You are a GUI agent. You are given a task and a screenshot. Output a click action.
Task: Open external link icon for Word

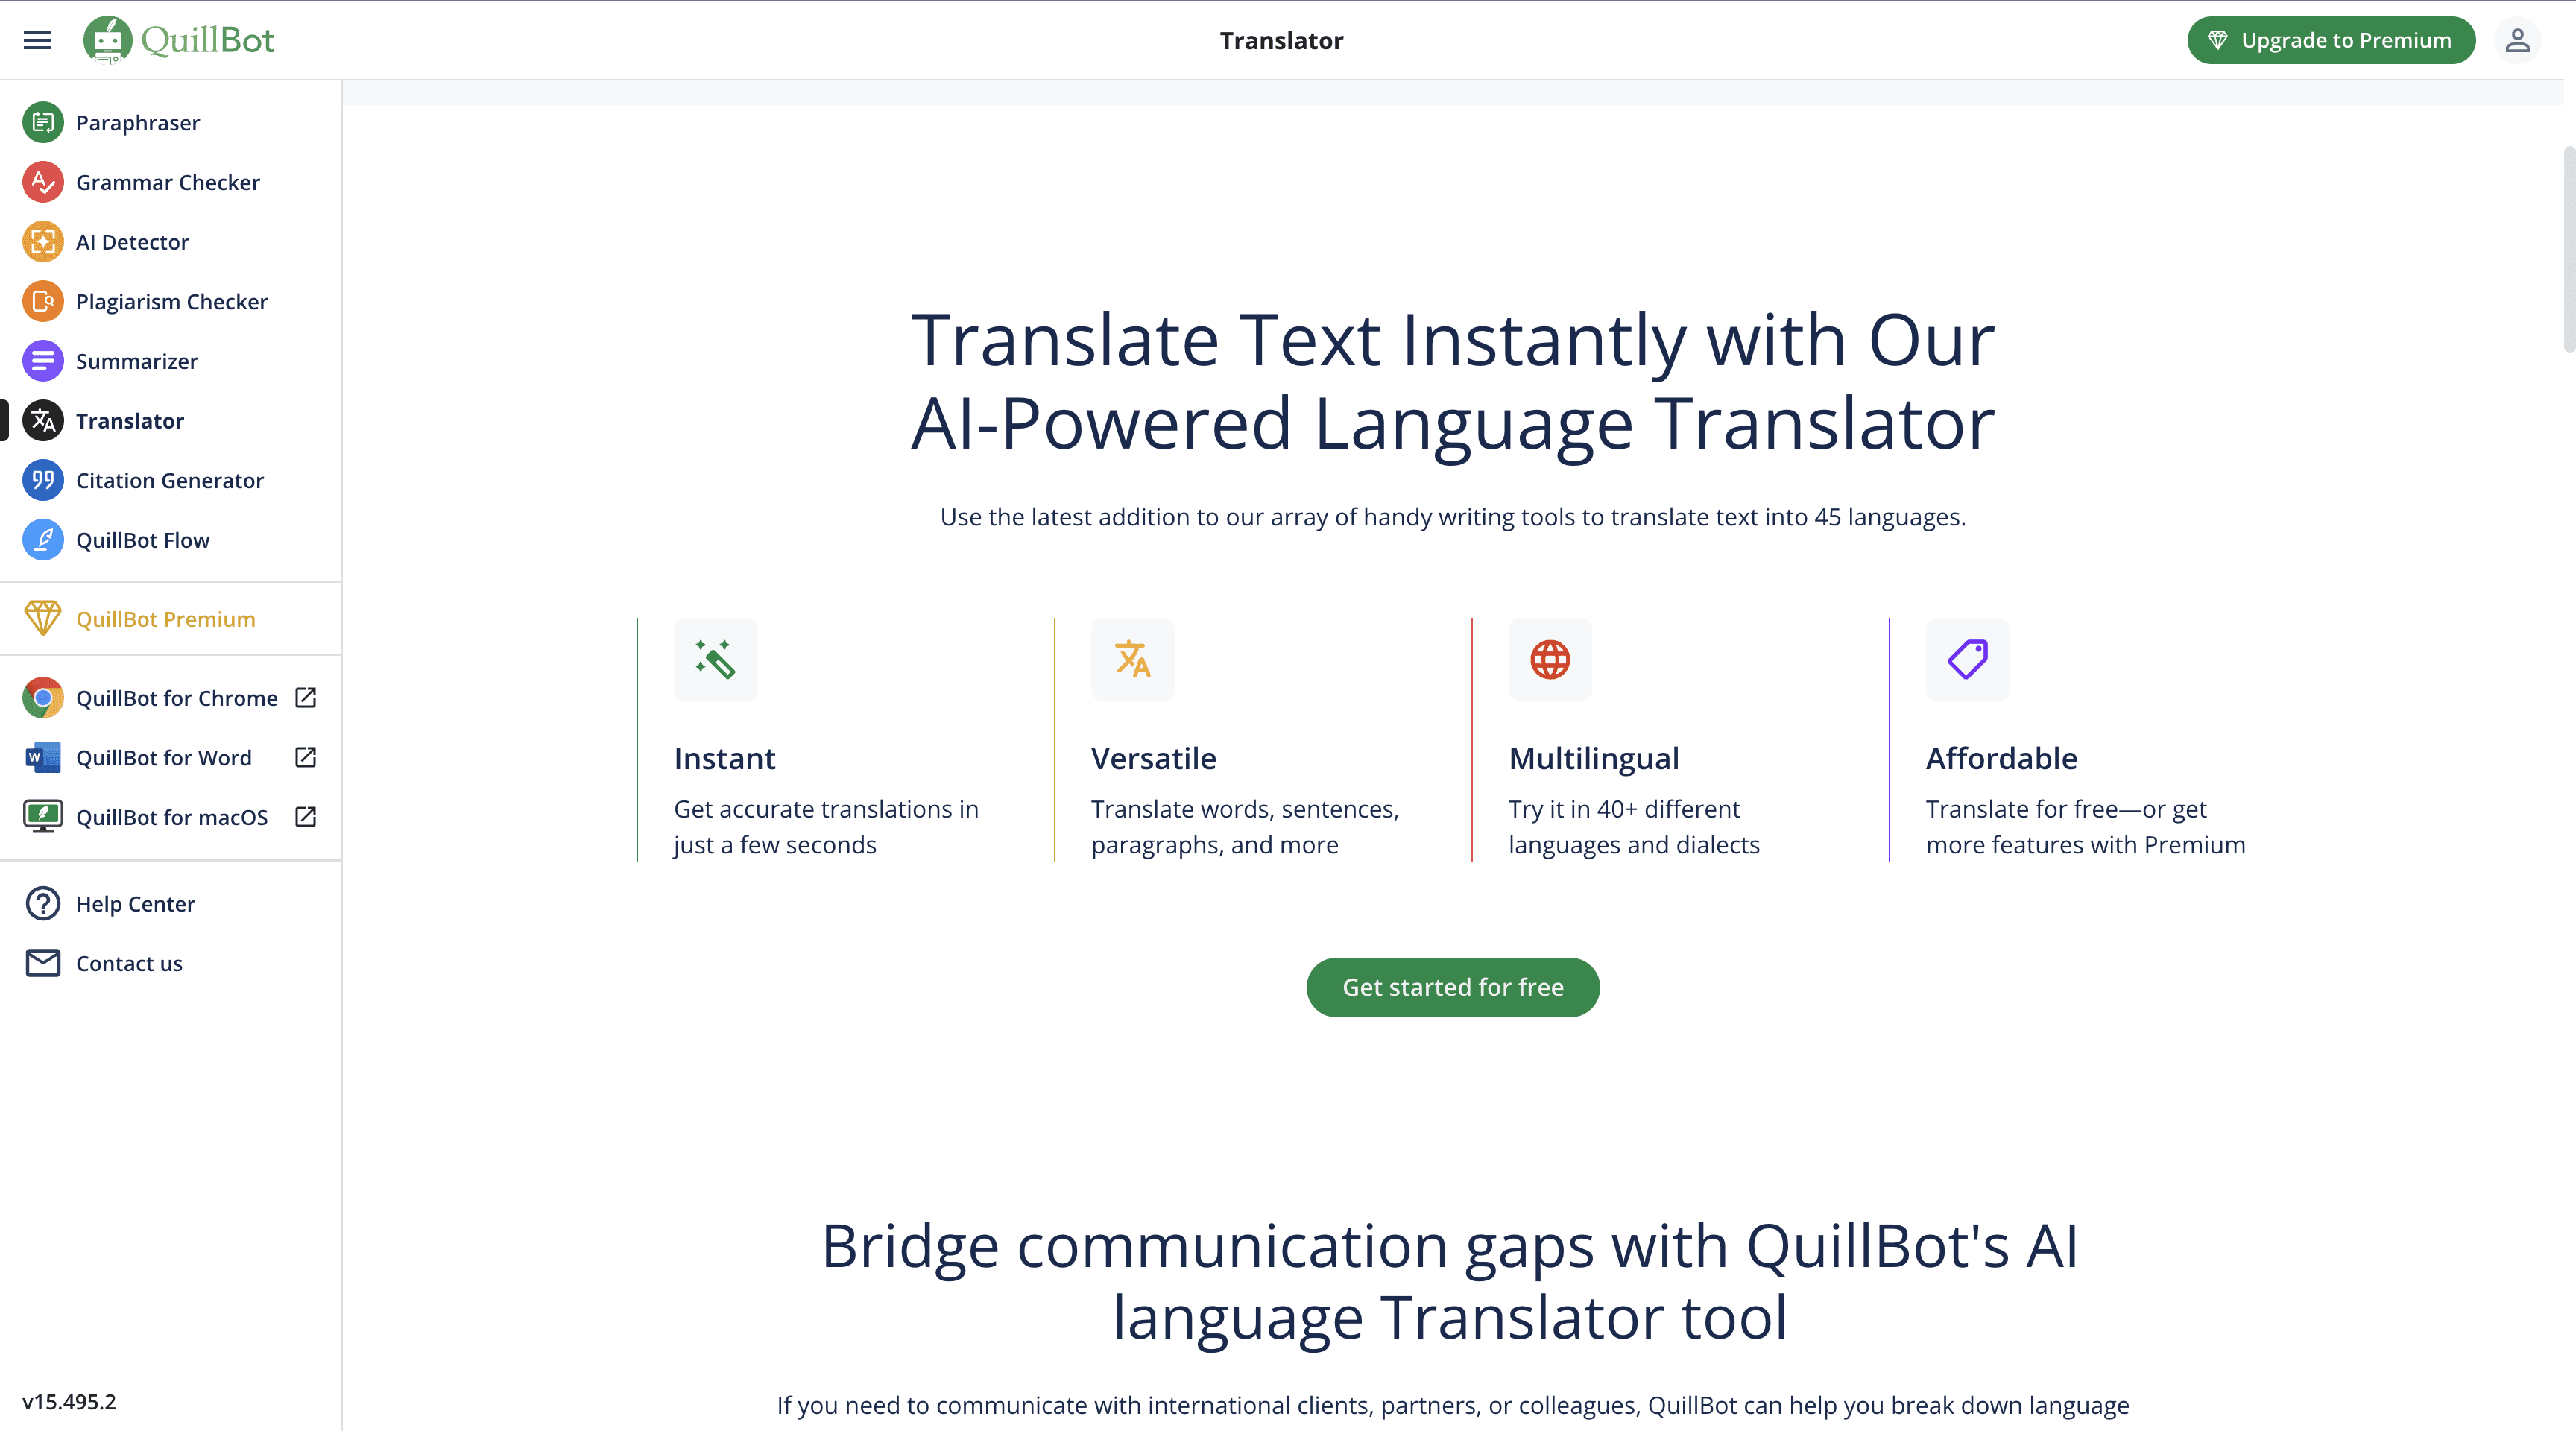pyautogui.click(x=306, y=758)
